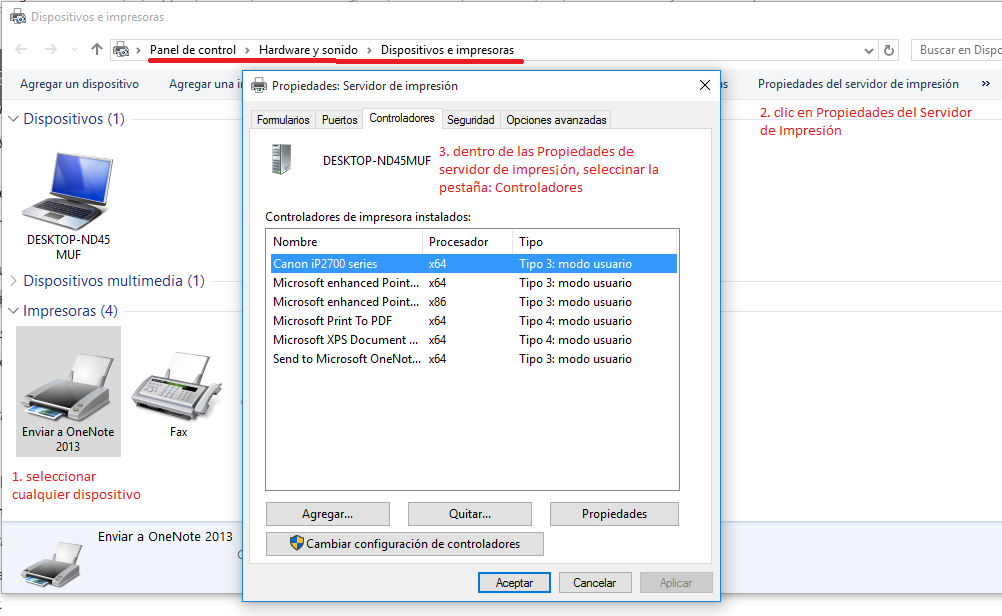
Task: Select the Enviar a OneNote 2013 printer
Action: point(68,390)
